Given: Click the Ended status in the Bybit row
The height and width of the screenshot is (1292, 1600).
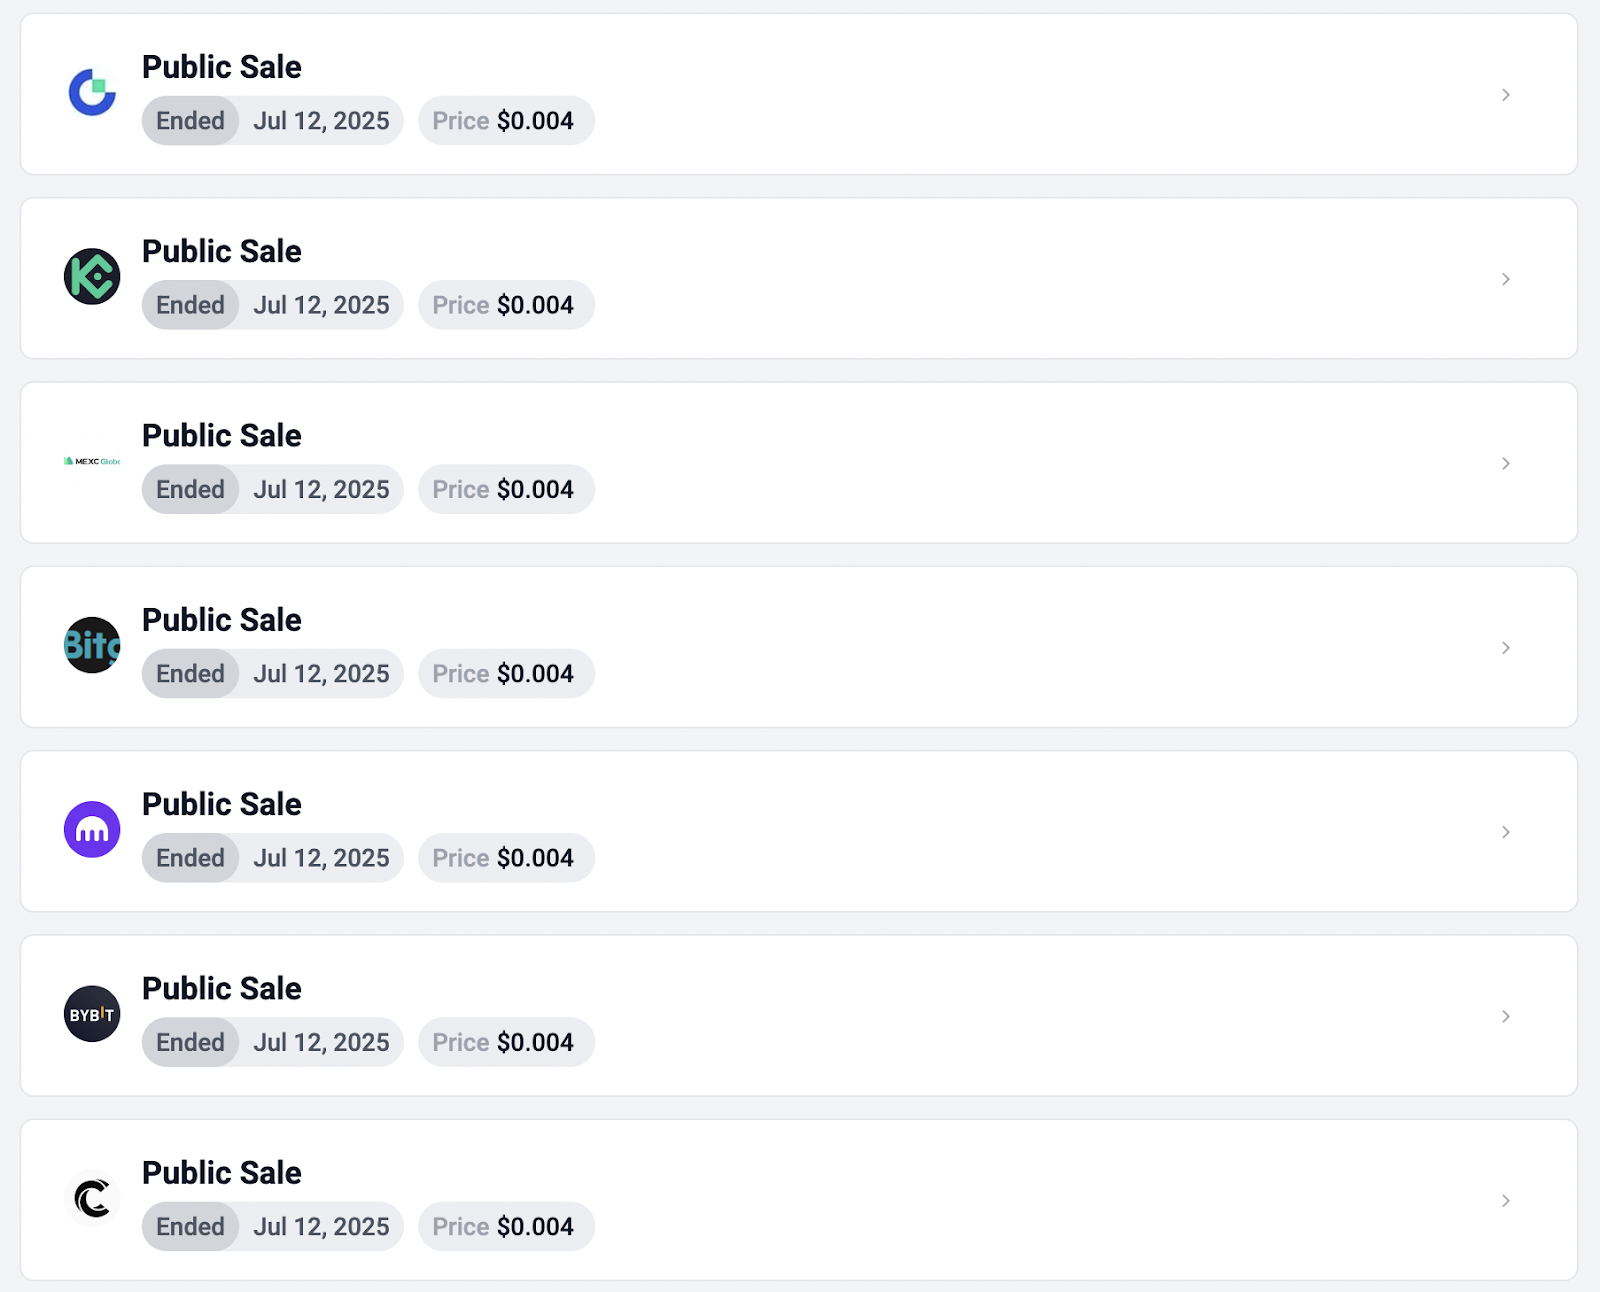Looking at the screenshot, I should (190, 1042).
